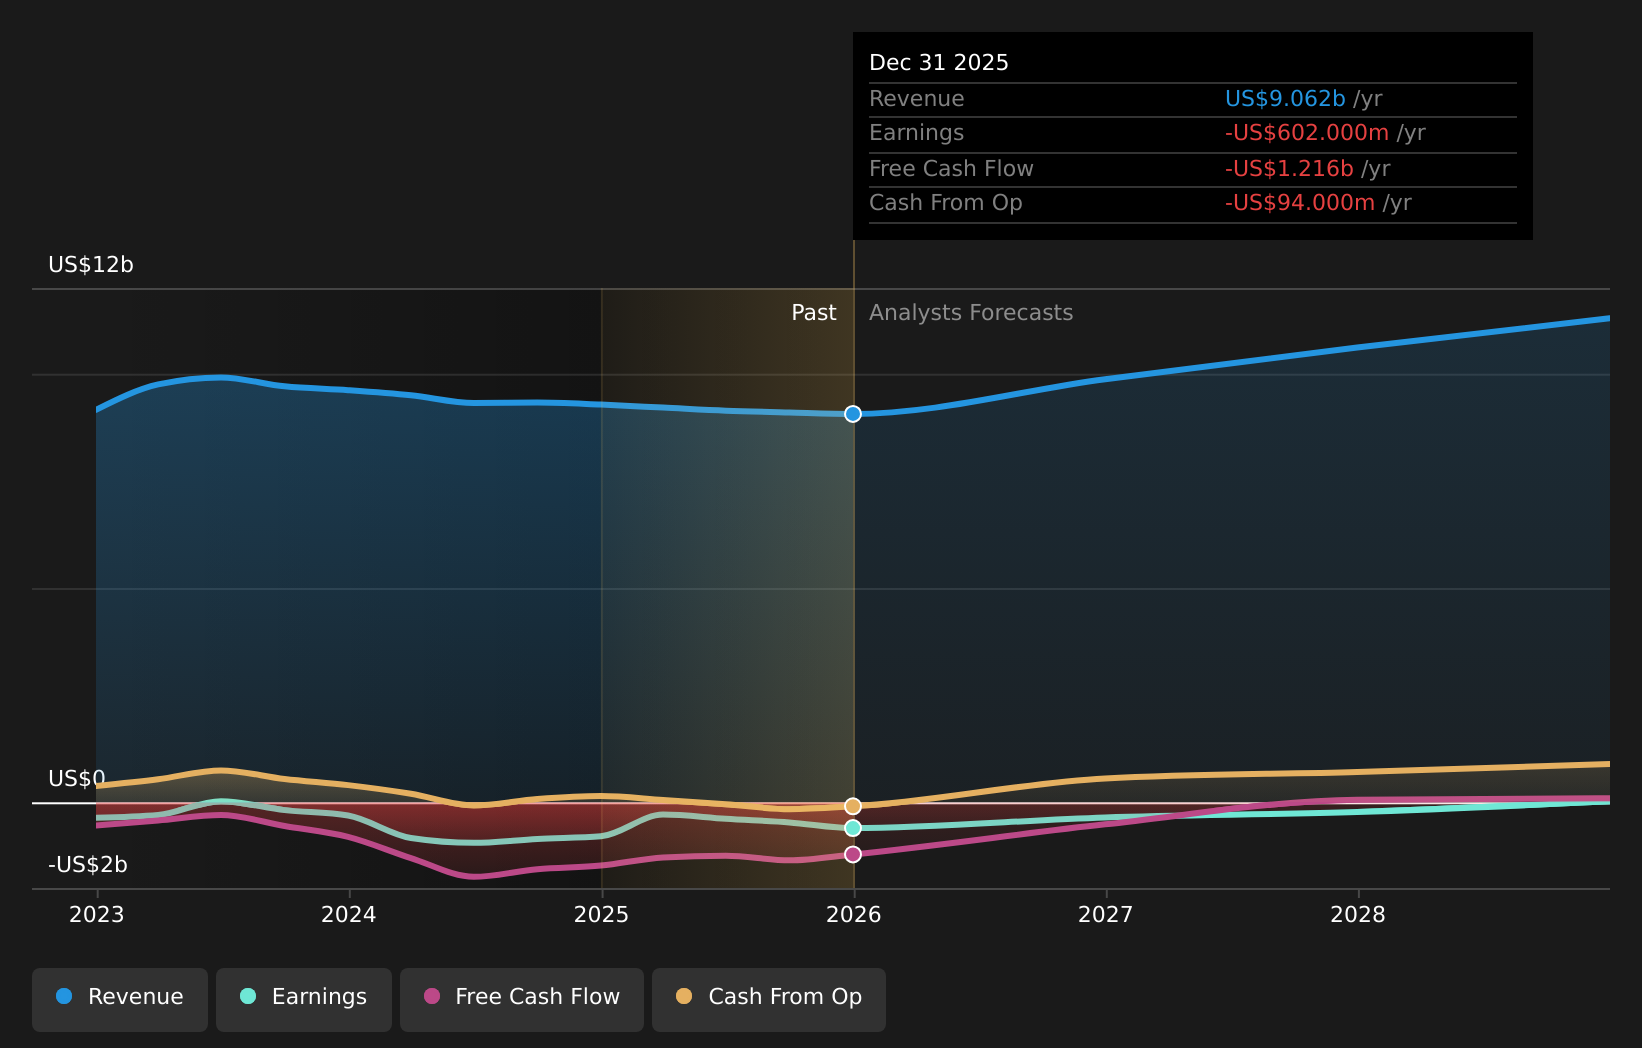This screenshot has width=1642, height=1048.
Task: Select the Revenue data point marker on chart
Action: 852,413
